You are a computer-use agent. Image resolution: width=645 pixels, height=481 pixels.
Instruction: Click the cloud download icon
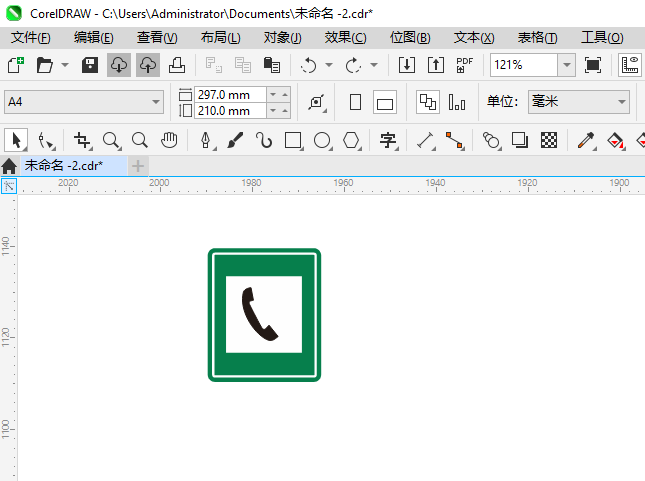[119, 65]
